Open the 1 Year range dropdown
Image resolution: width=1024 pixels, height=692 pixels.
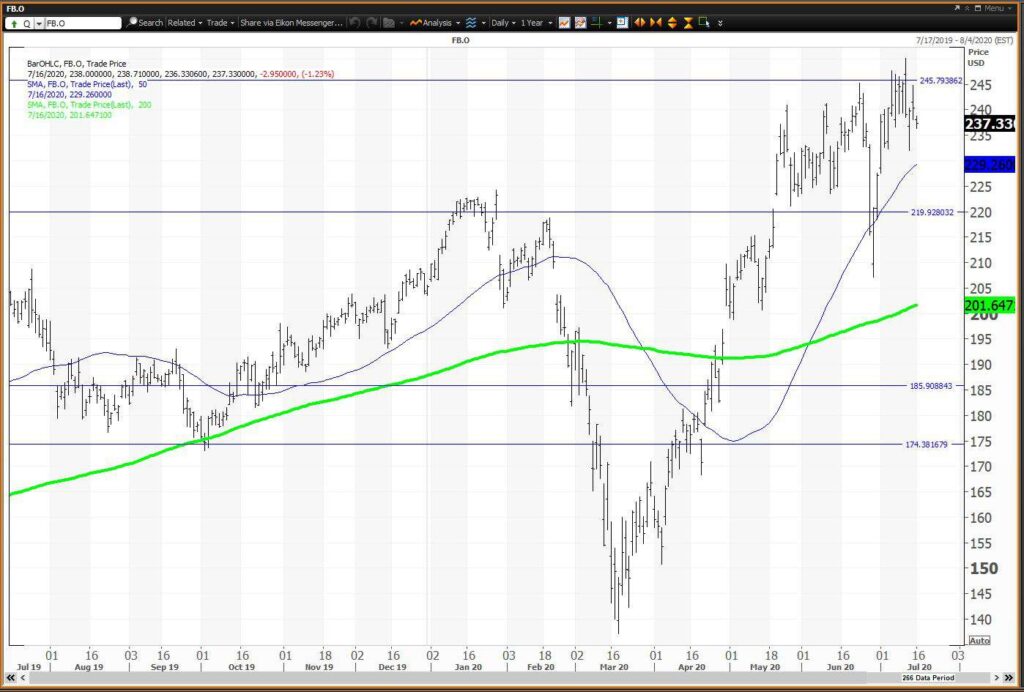(537, 23)
